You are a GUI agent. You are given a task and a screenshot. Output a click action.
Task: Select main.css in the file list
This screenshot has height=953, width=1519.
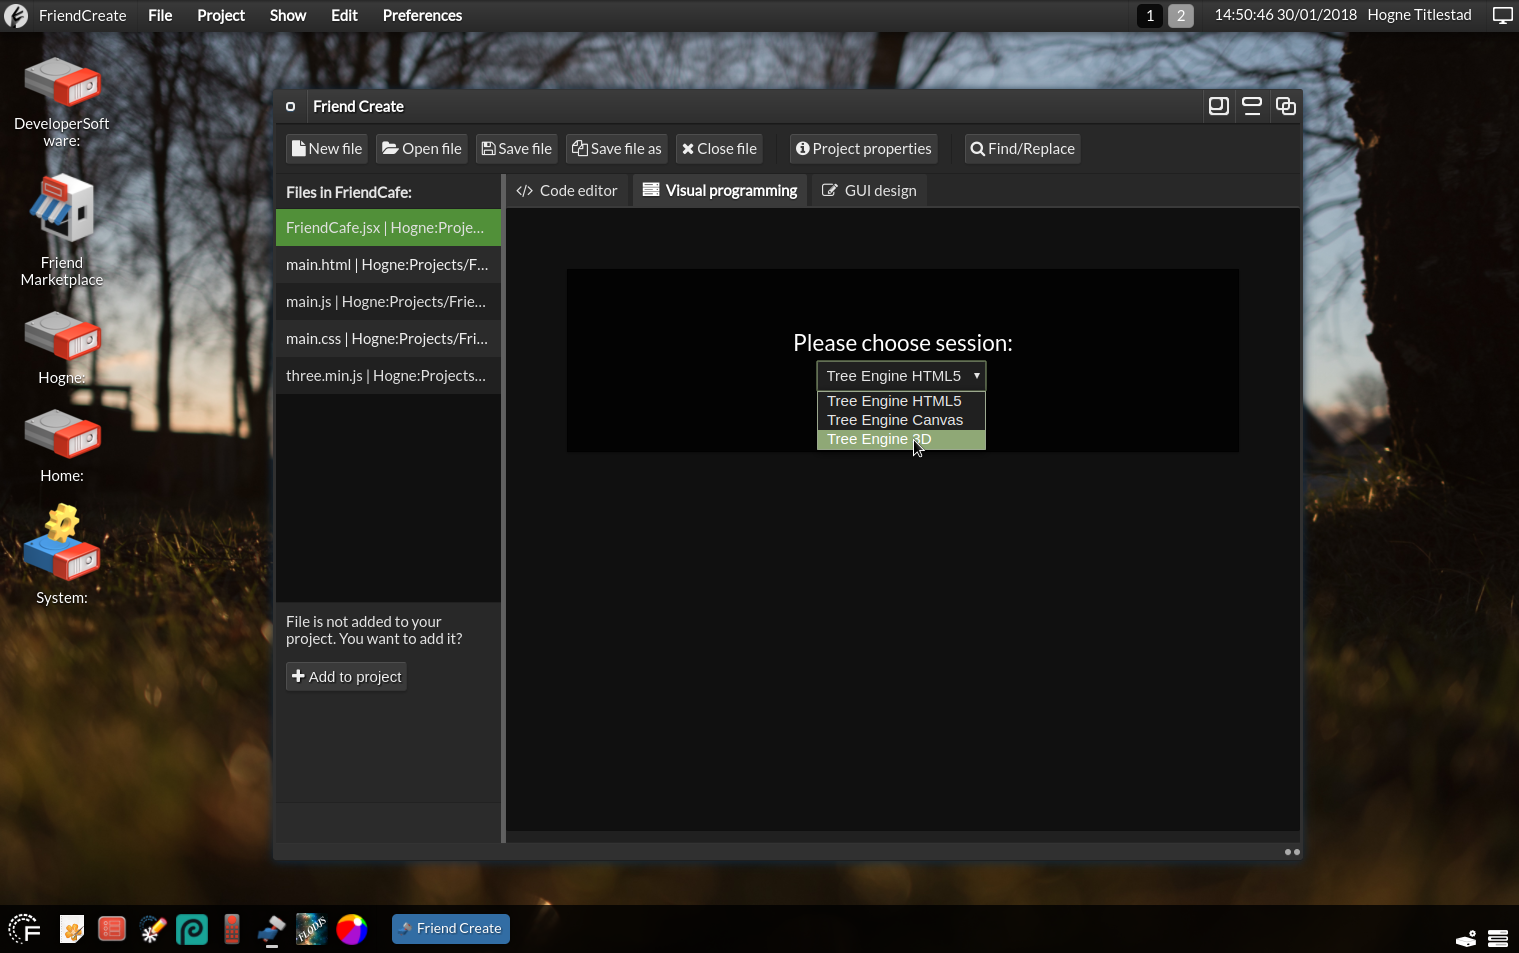[387, 339]
